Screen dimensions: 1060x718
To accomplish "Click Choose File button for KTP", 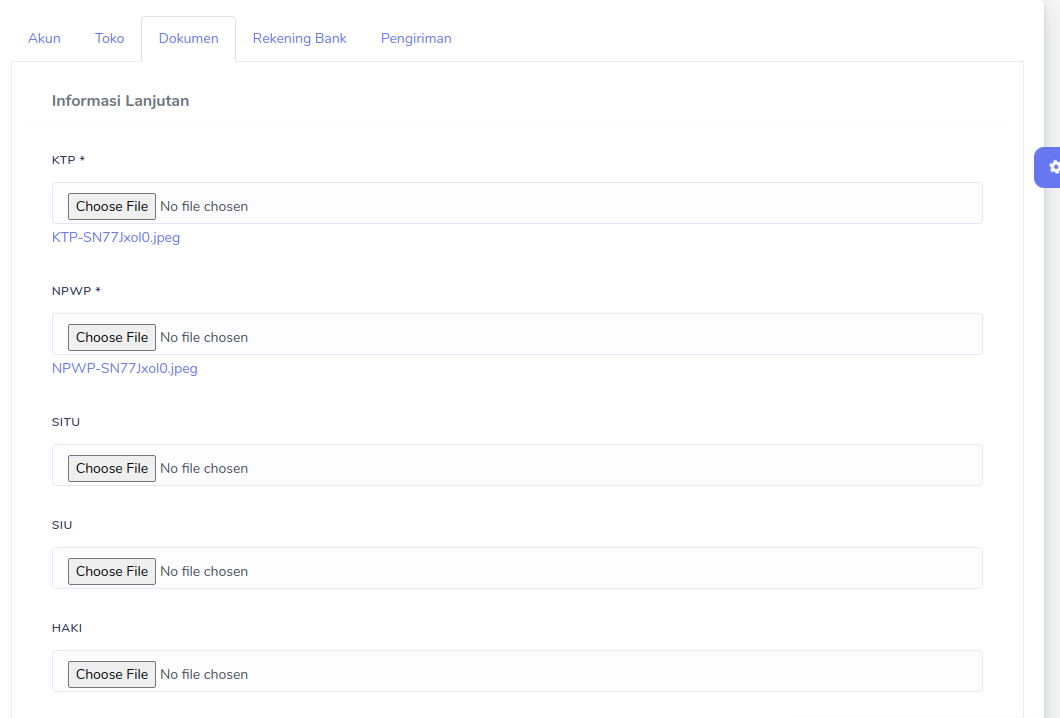I will (112, 206).
